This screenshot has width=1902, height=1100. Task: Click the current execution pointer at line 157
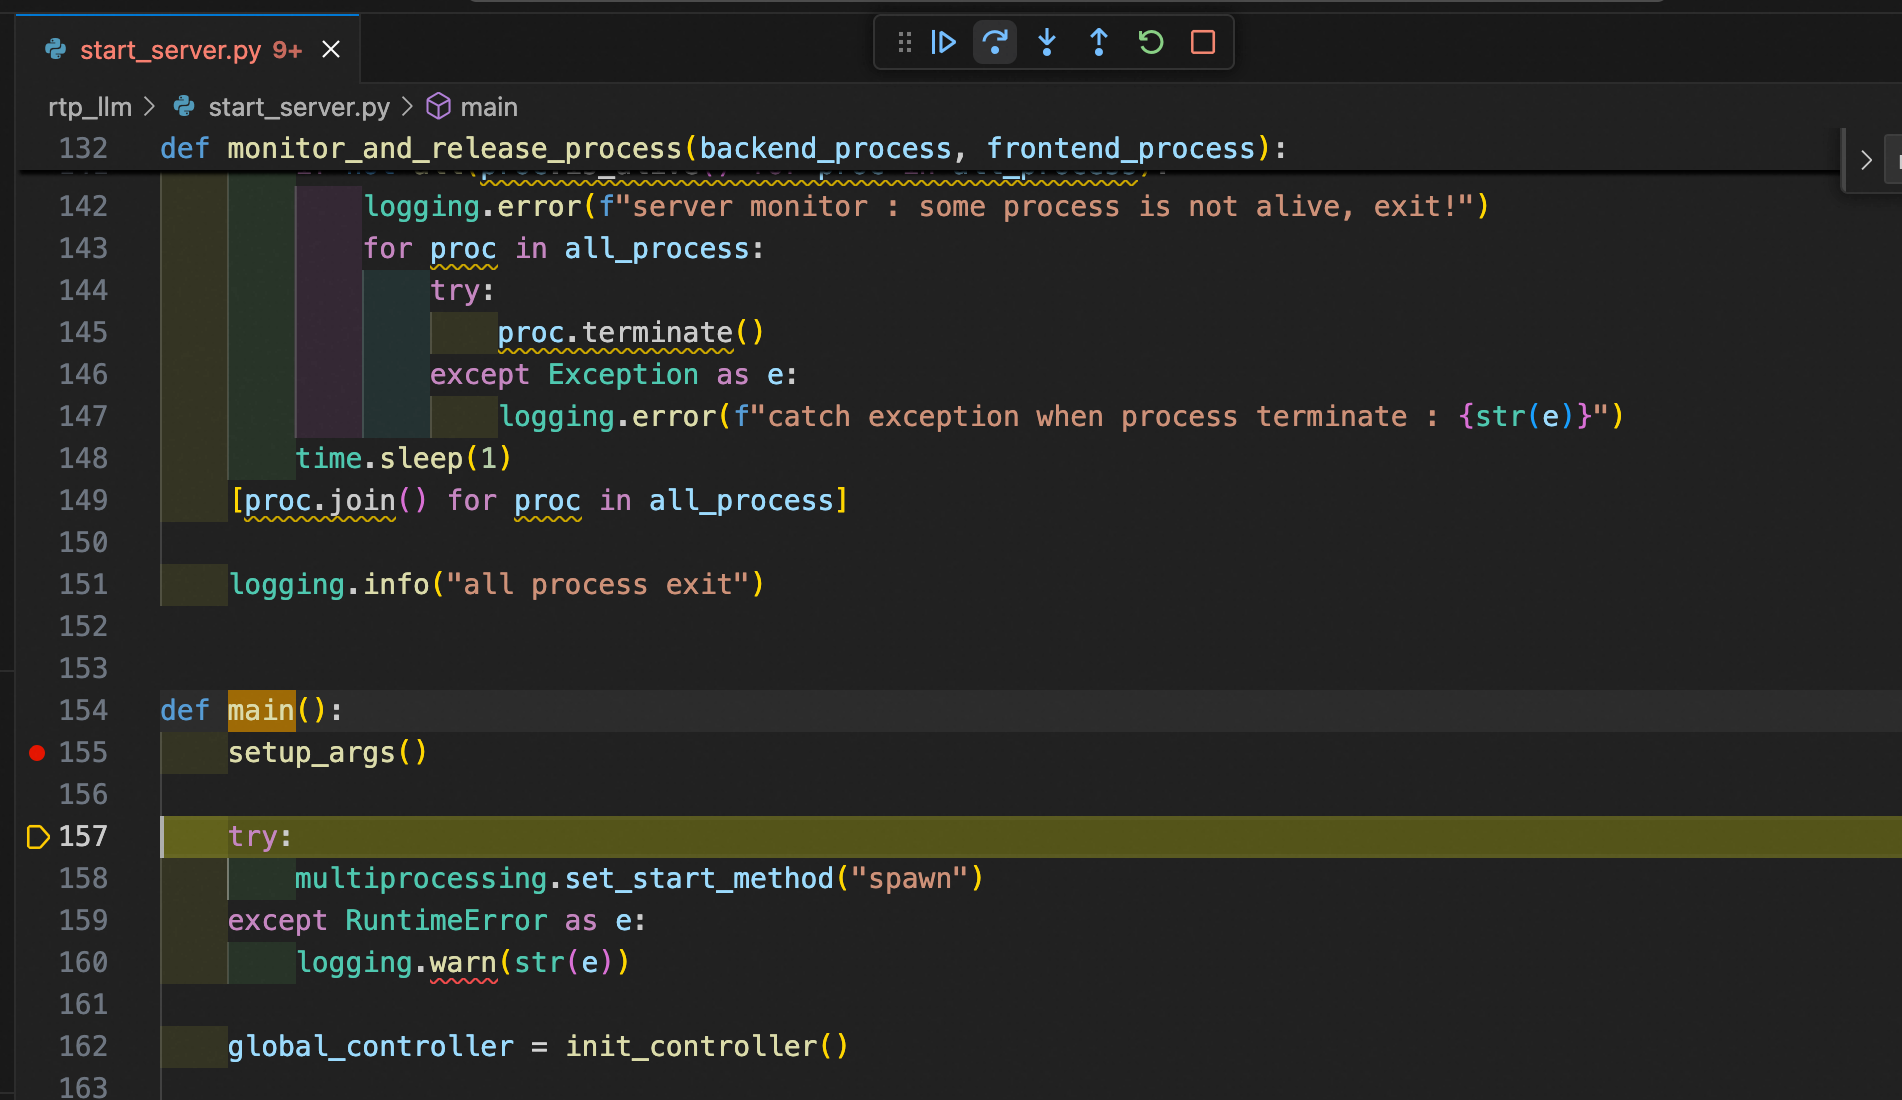(x=37, y=837)
